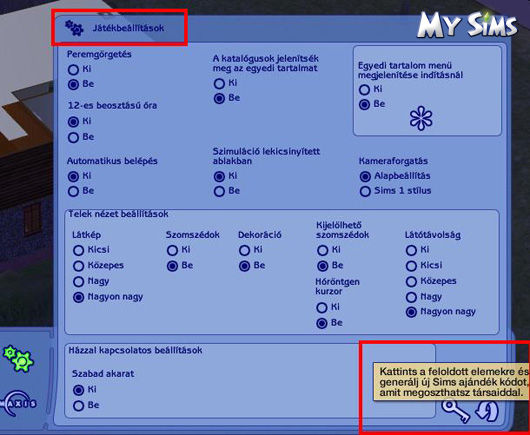Viewport: 530px width, 435px height.
Task: Turn Dekoráció to Be
Action: point(244,266)
